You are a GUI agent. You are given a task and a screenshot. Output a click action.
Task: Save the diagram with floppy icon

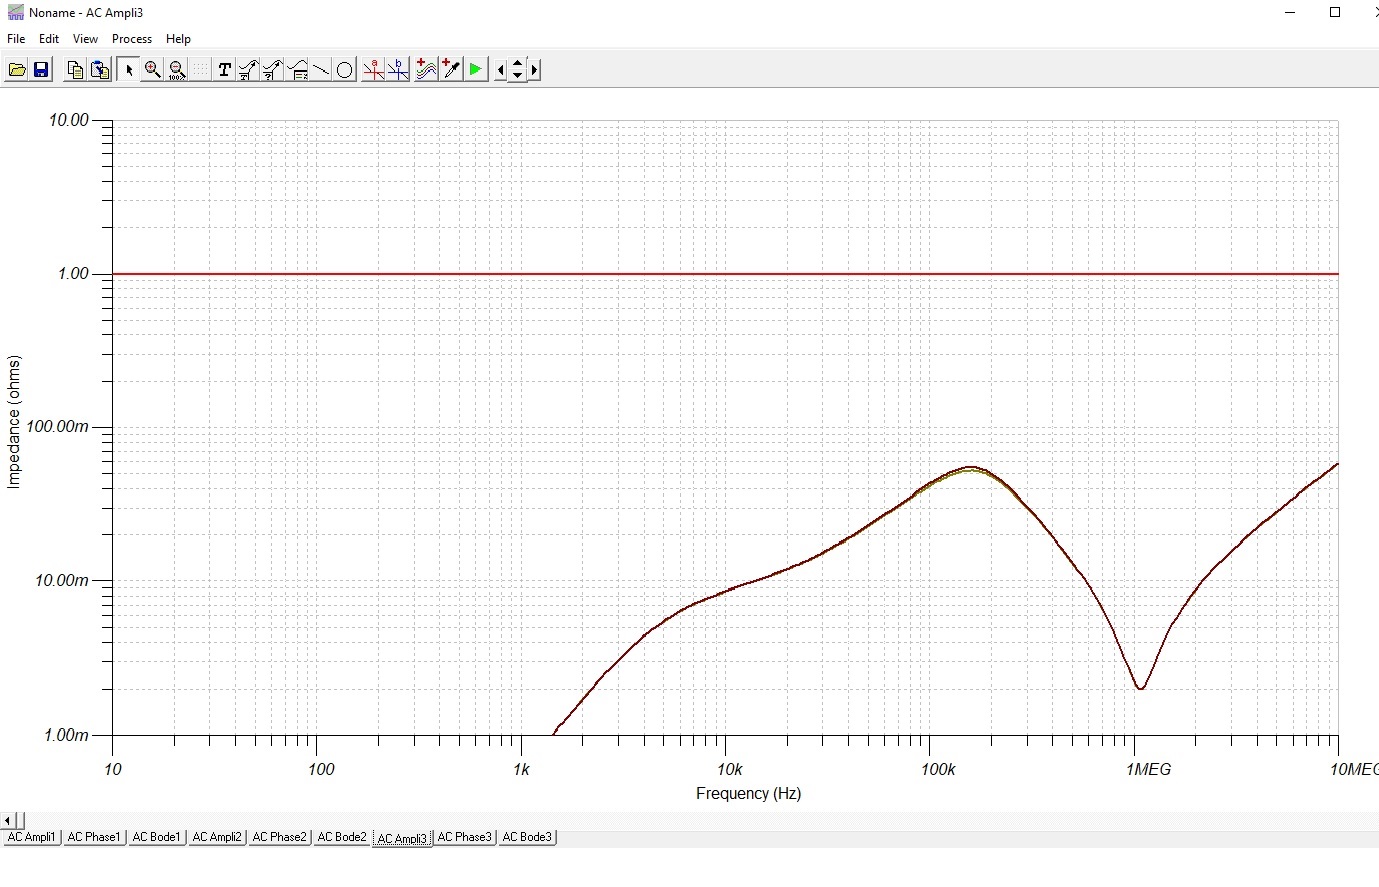pyautogui.click(x=41, y=70)
